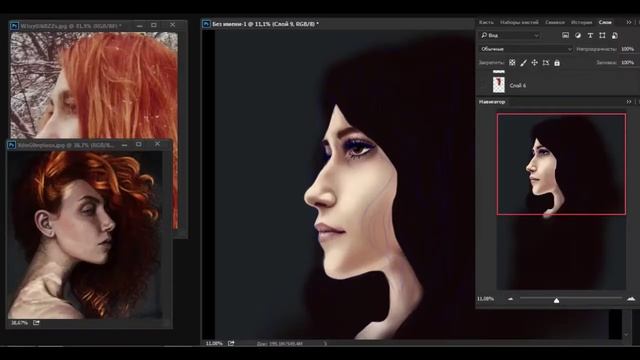This screenshot has height=360, width=640.
Task: Click the lock all padlock icon
Action: pyautogui.click(x=557, y=62)
